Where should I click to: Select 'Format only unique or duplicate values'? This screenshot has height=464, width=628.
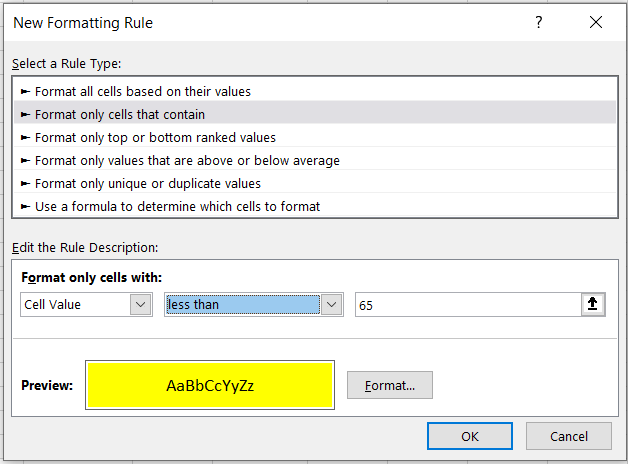(x=148, y=183)
